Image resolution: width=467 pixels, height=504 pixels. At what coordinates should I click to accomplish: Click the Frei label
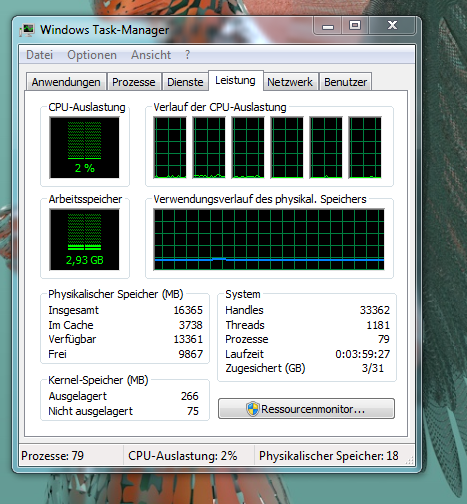pyautogui.click(x=57, y=354)
